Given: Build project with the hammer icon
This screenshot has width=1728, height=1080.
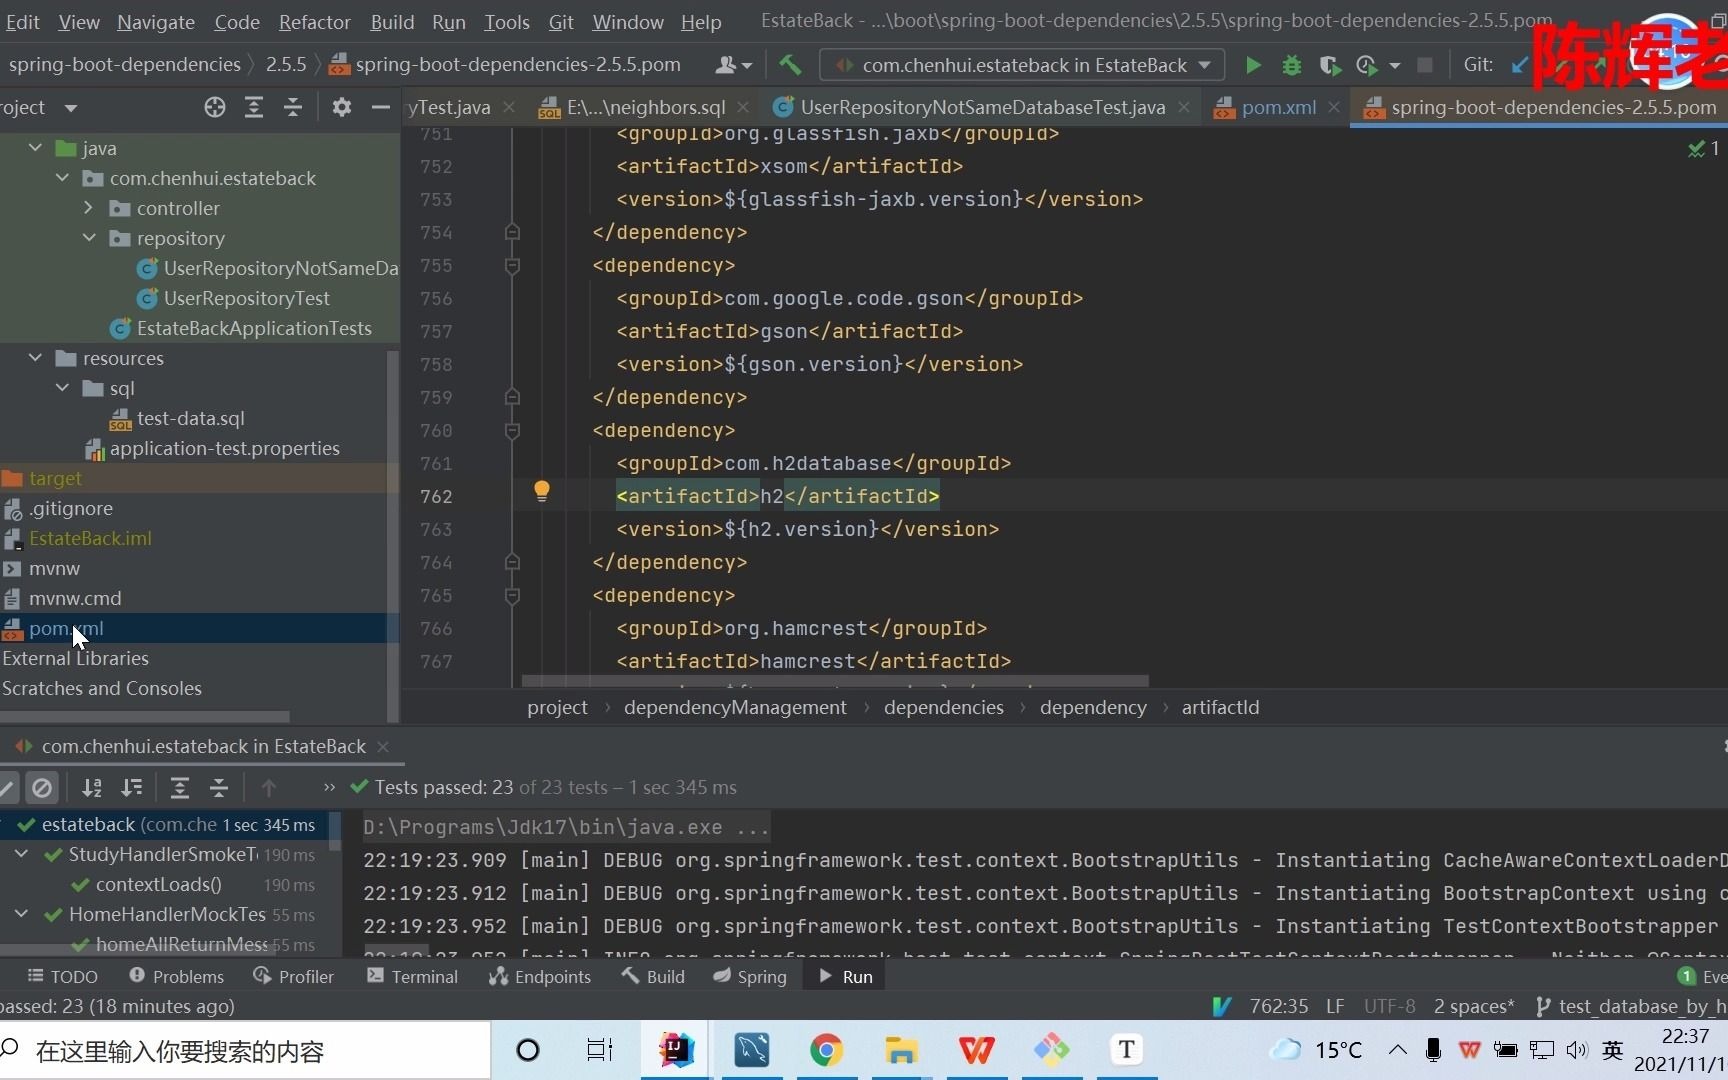Looking at the screenshot, I should click(790, 66).
